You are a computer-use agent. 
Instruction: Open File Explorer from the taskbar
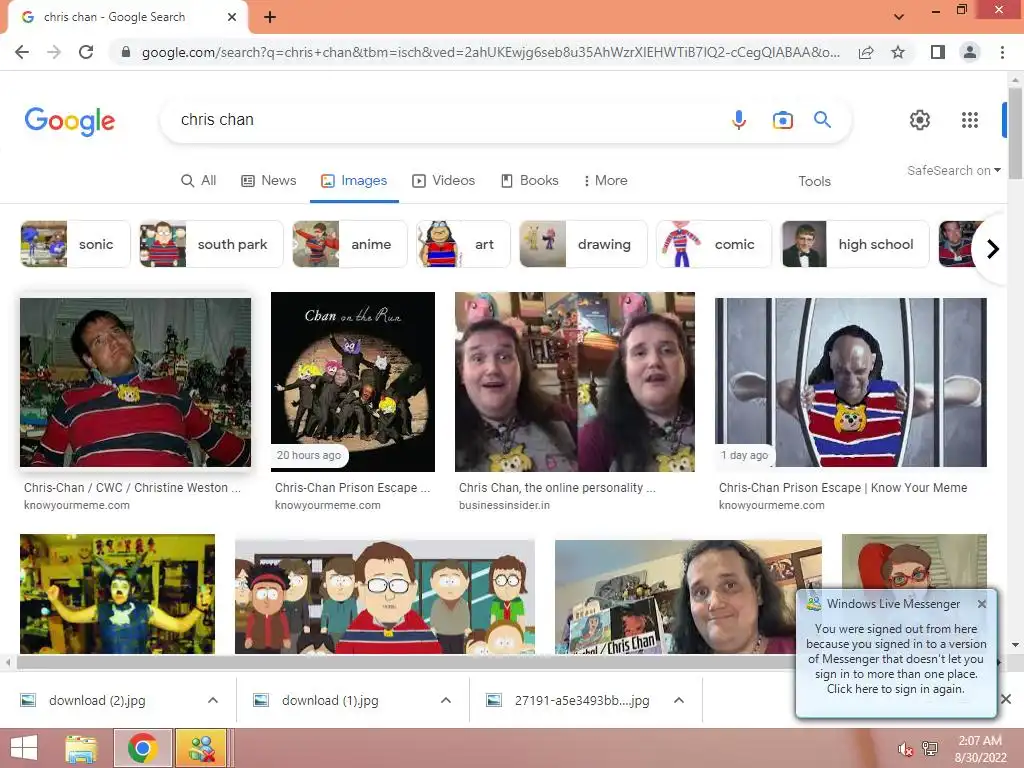pos(81,748)
